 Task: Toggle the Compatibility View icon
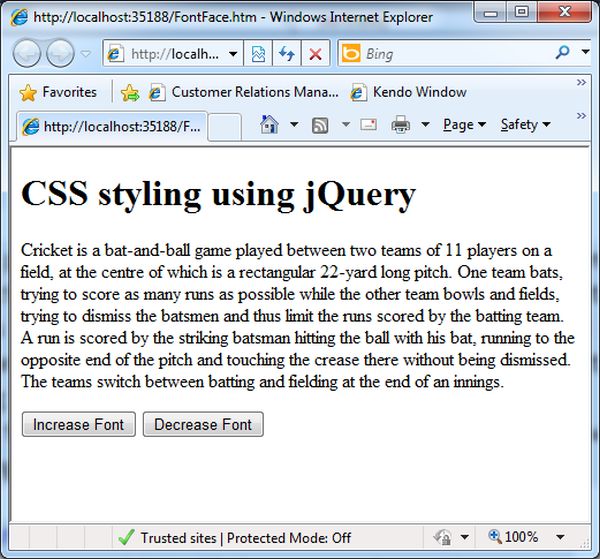[x=258, y=54]
